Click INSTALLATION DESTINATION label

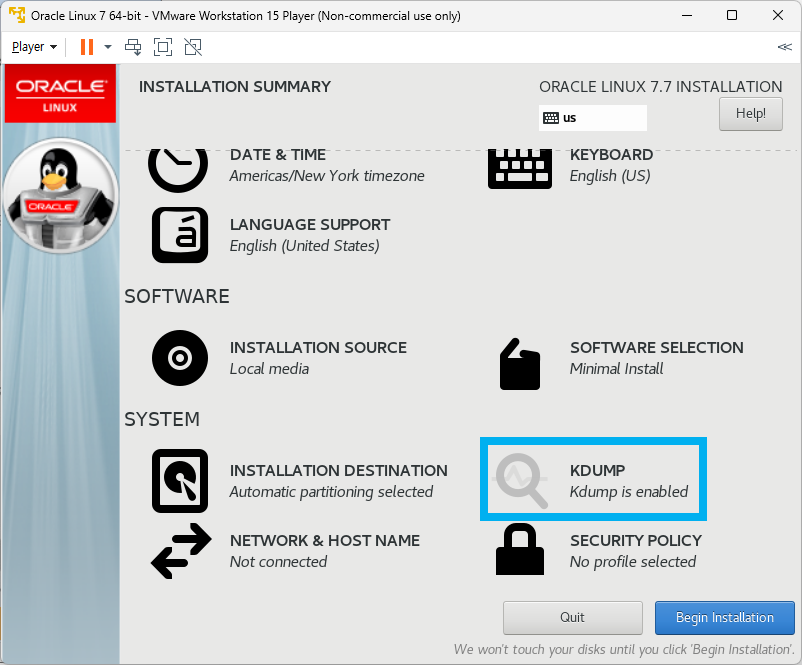tap(339, 471)
